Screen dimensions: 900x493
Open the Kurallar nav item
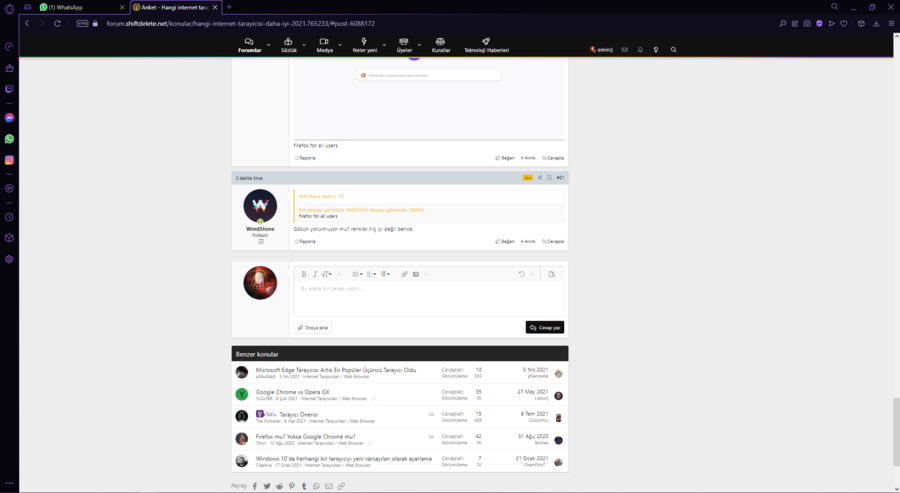point(441,45)
